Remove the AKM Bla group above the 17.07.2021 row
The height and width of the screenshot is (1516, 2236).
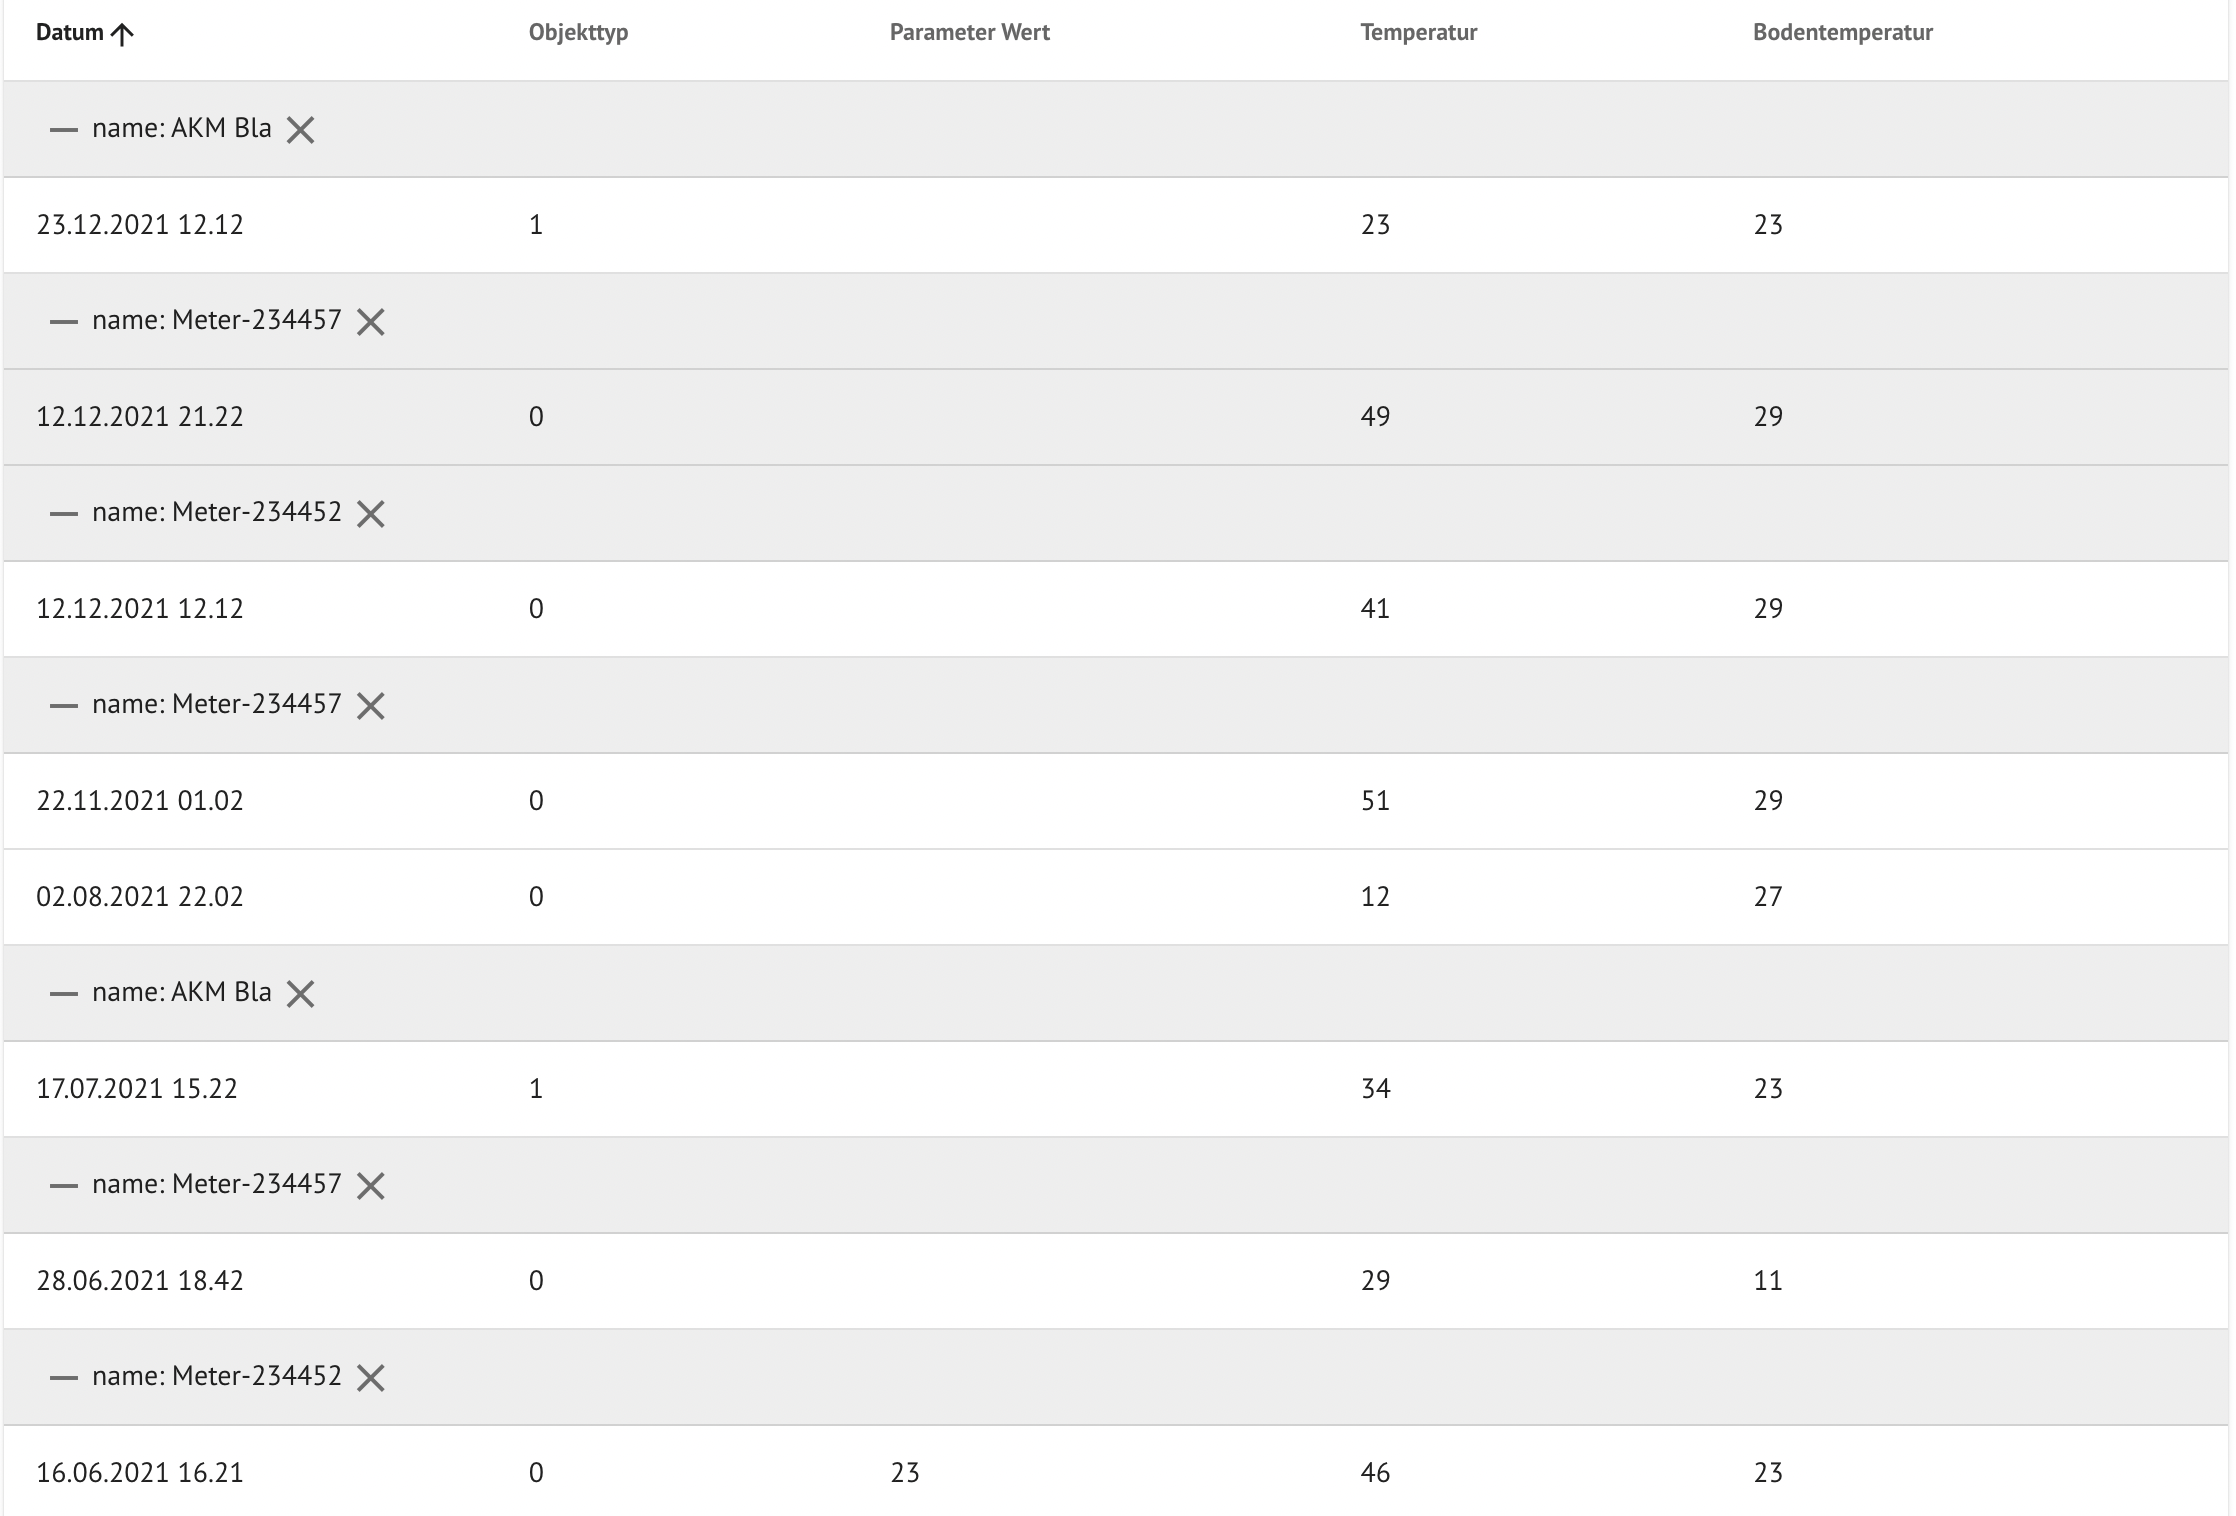[x=300, y=994]
